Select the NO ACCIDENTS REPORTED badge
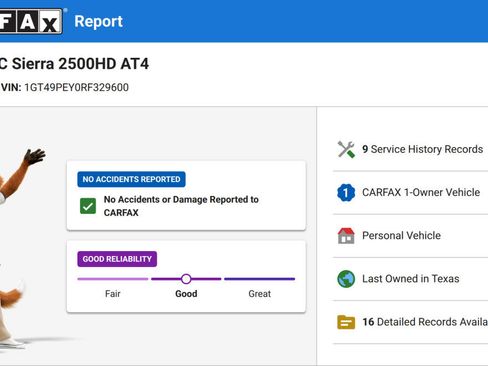The height and width of the screenshot is (366, 488). coord(131,179)
